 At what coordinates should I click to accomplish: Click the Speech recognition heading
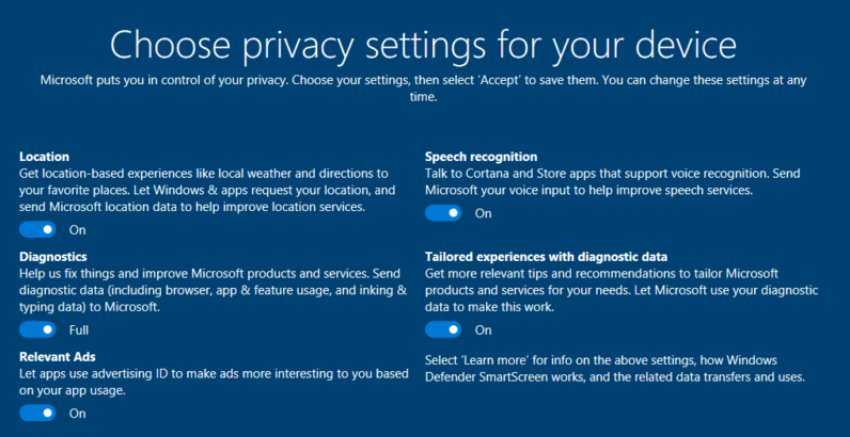pos(481,157)
